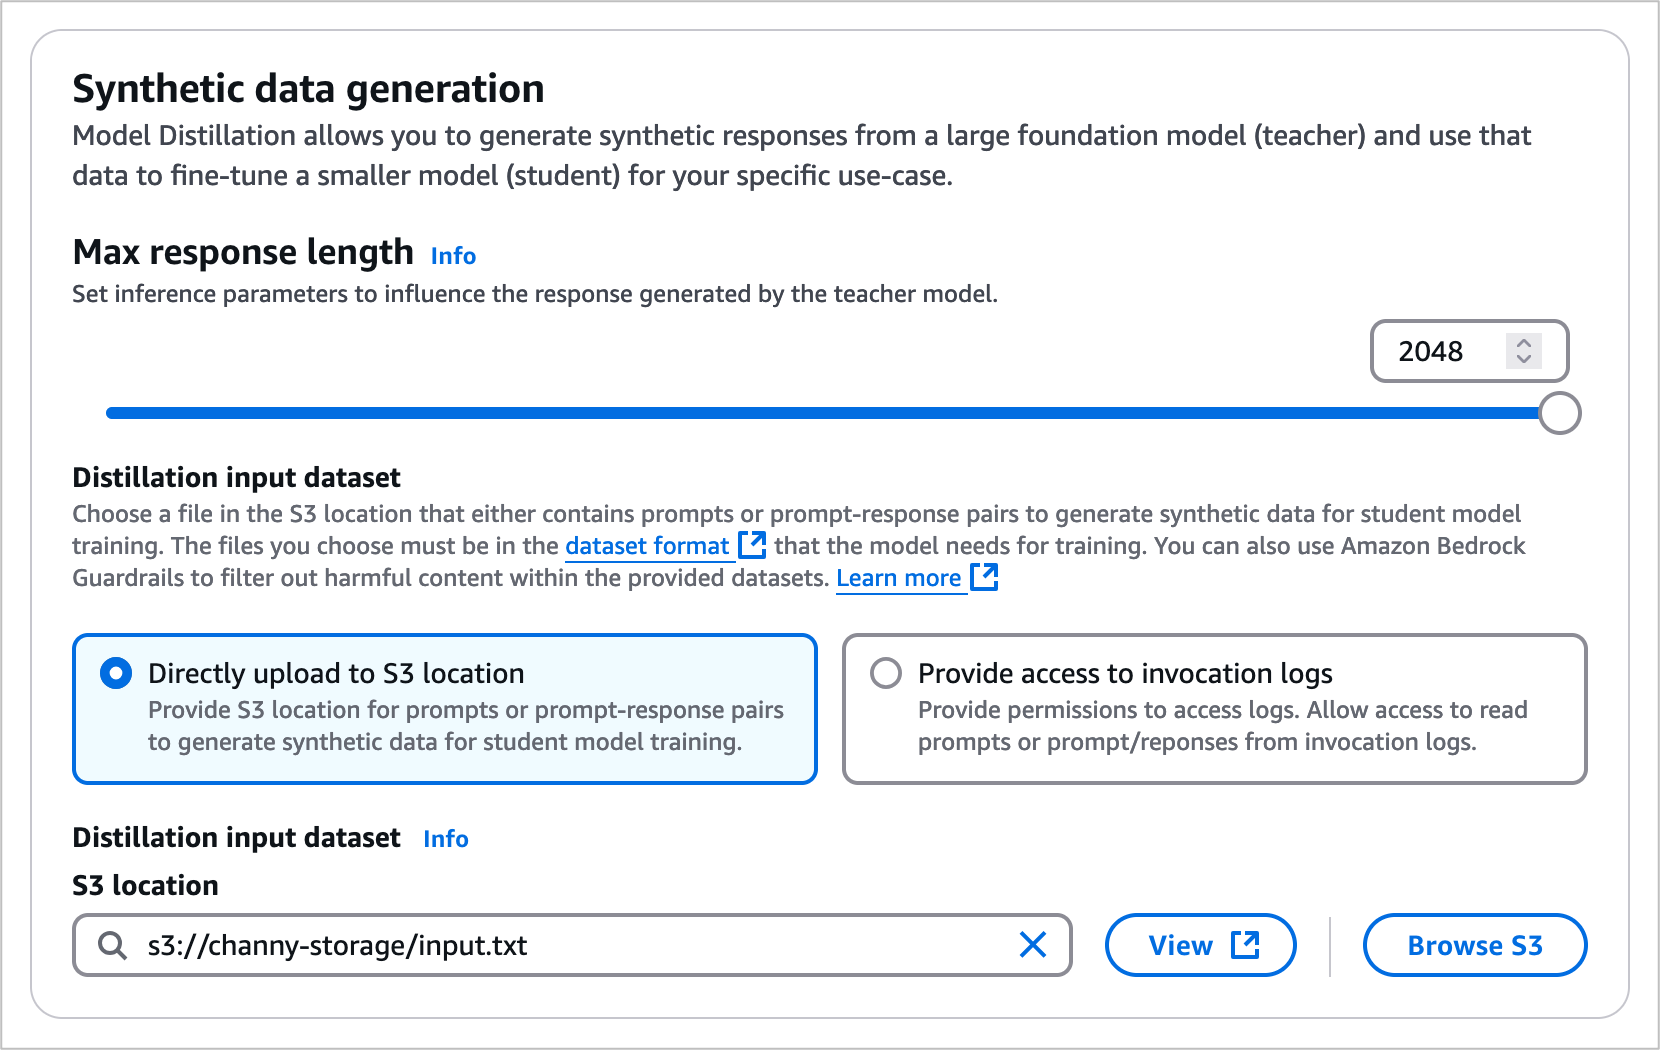Screen dimensions: 1660x1050
Task: Open the Learn more link
Action: click(x=898, y=578)
